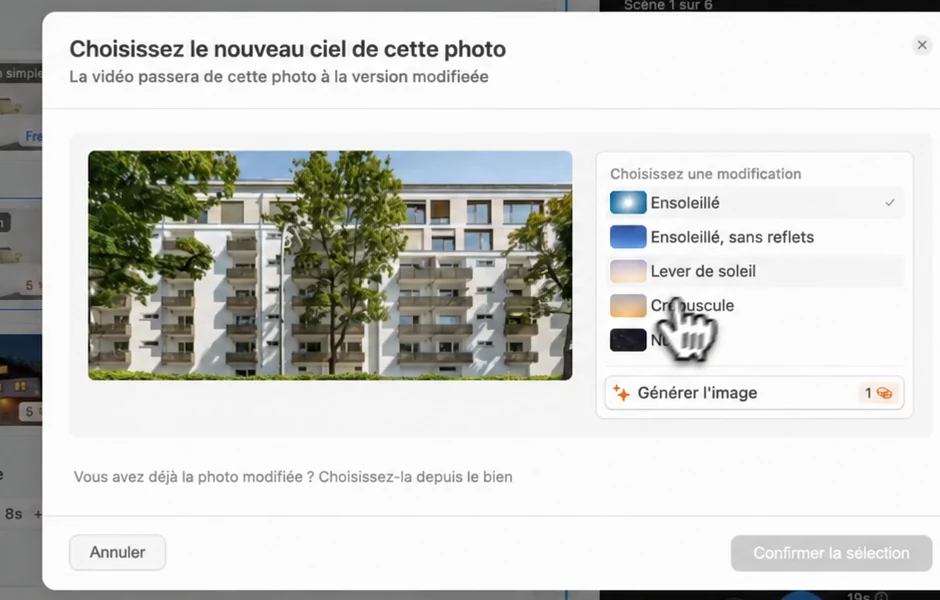Select the Ensoleillé sky swatch icon
The image size is (940, 600).
coord(628,203)
